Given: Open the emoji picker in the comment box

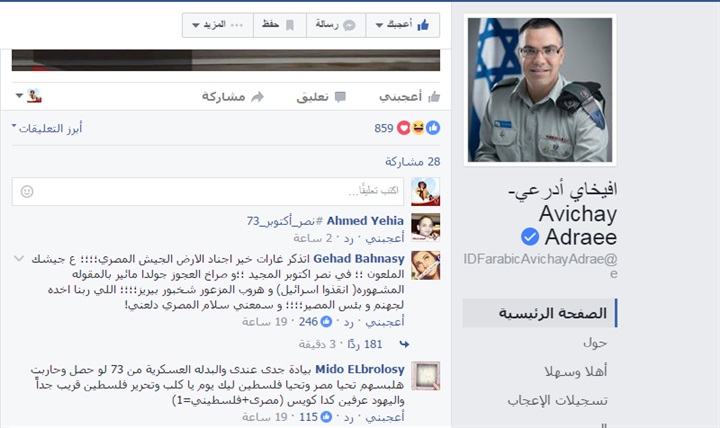Looking at the screenshot, I should (27, 191).
